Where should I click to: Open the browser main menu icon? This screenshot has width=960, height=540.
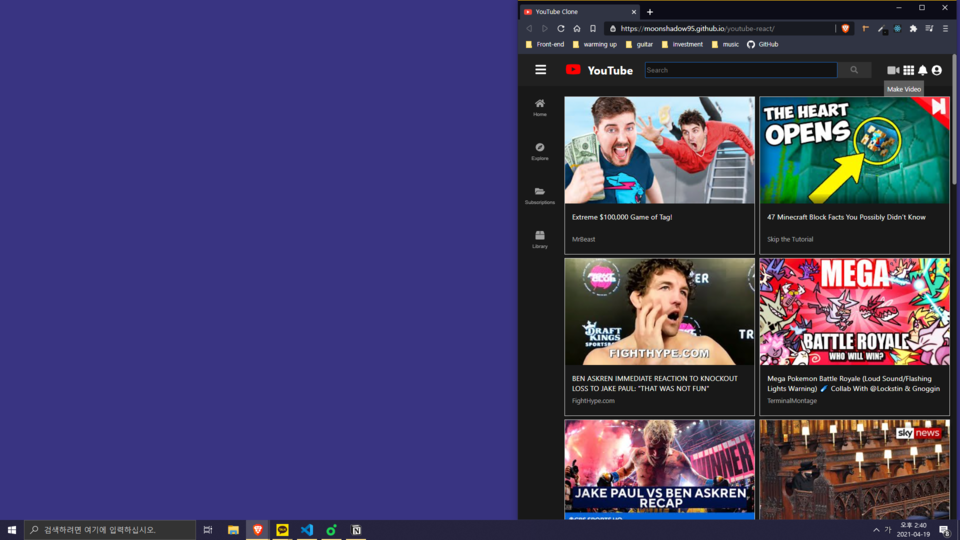[945, 28]
